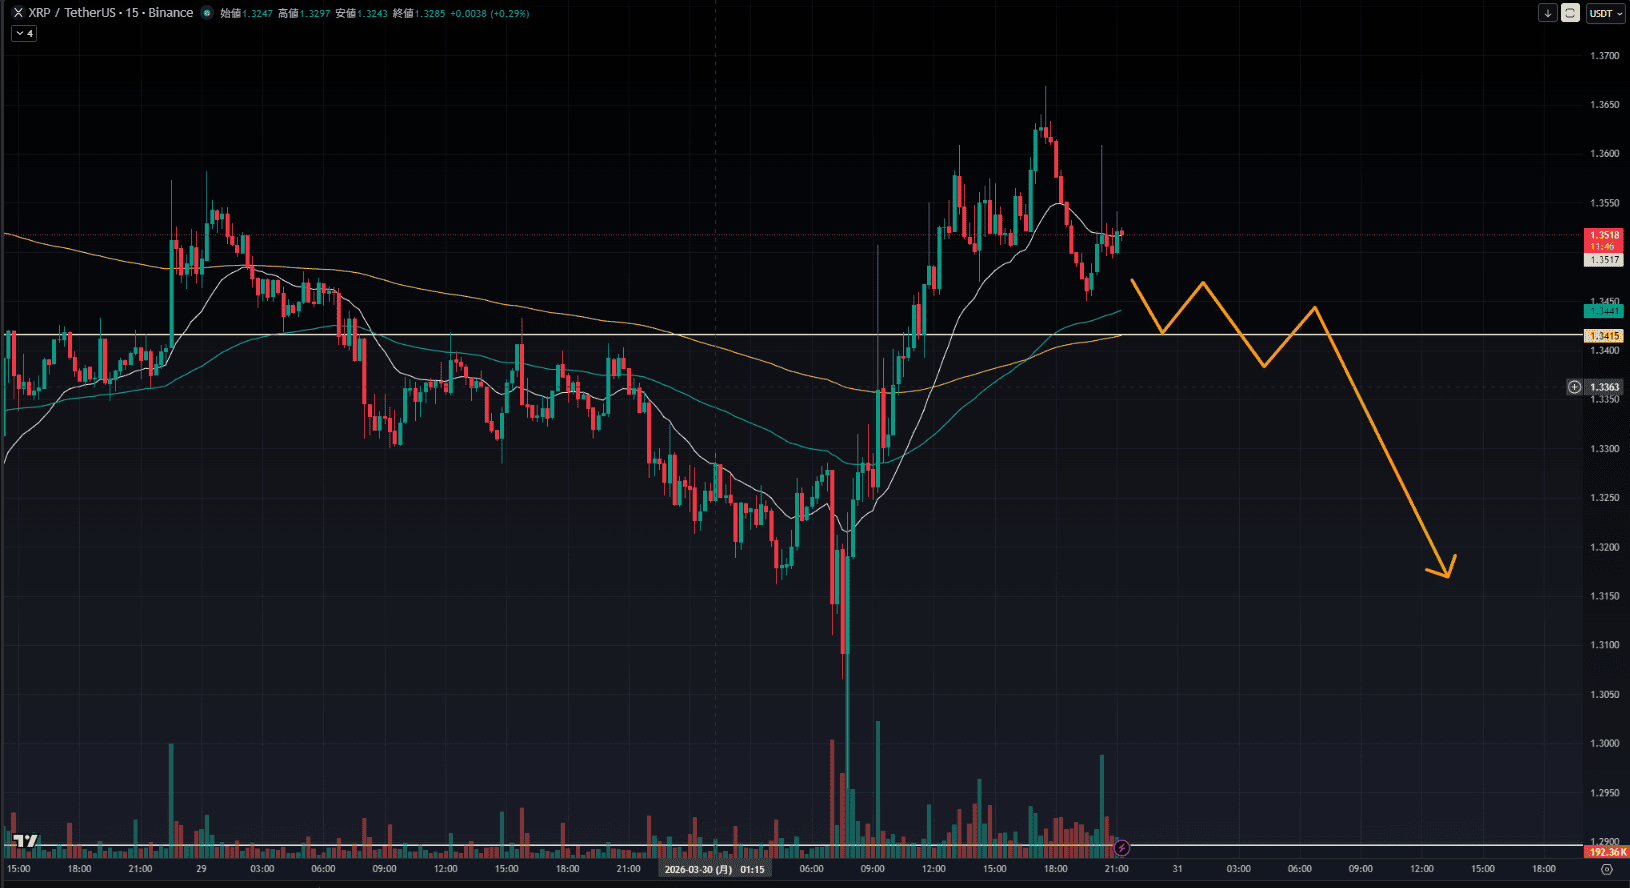
Task: Expand the collapsed indicators legend showing 4
Action: [24, 34]
